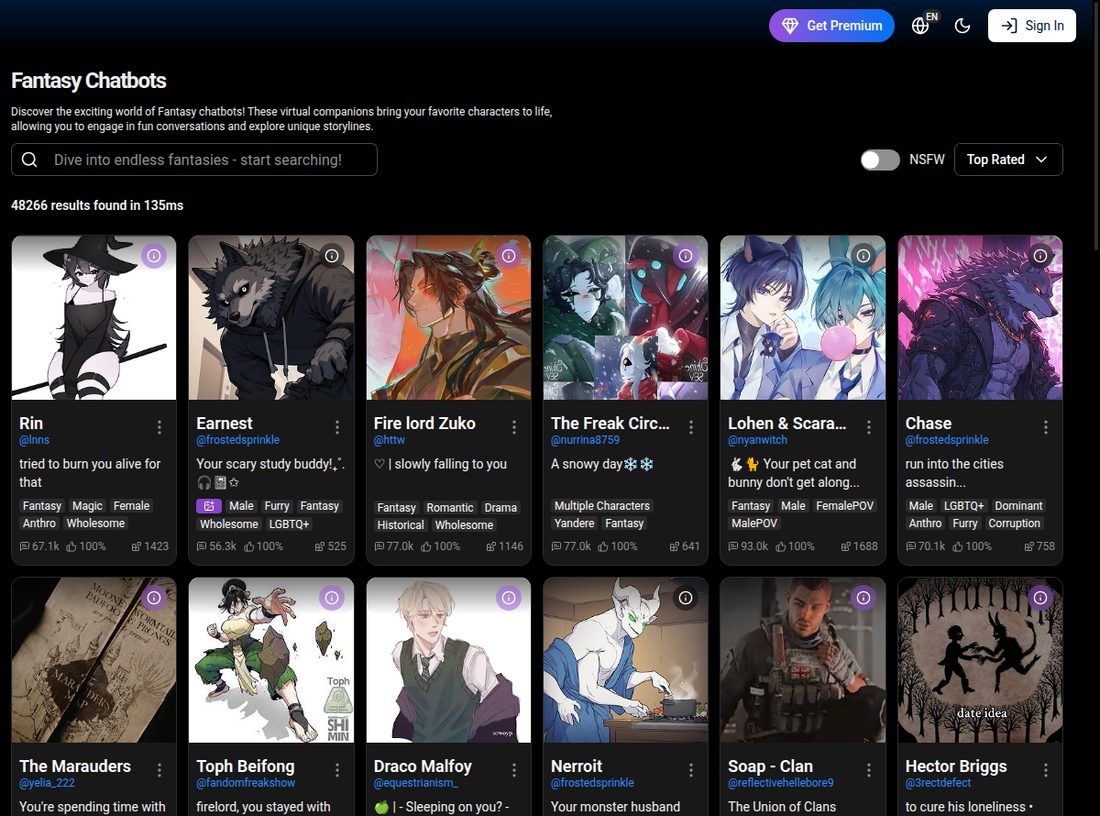Click Rin witch thumbnail image
1100x816 pixels.
(94, 318)
